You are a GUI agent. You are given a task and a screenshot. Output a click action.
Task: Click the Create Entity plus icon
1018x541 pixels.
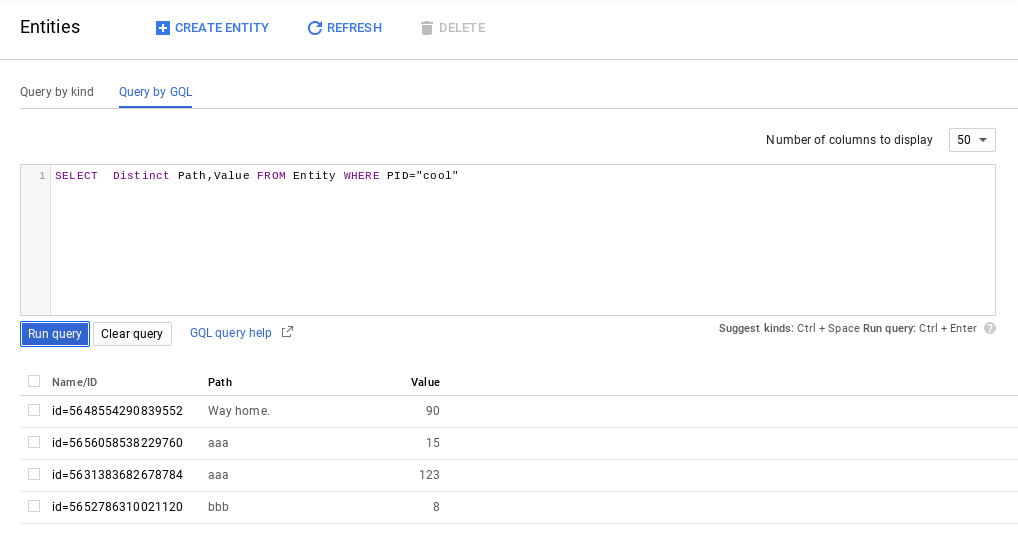coord(163,28)
